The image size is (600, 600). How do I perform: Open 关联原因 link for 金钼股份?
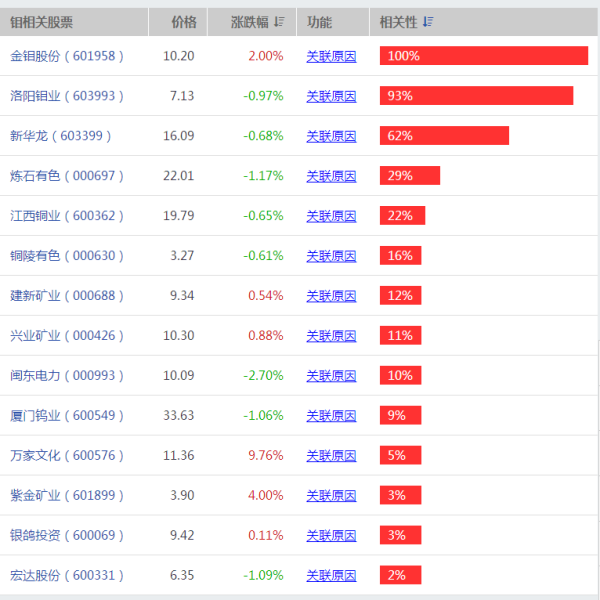331,57
